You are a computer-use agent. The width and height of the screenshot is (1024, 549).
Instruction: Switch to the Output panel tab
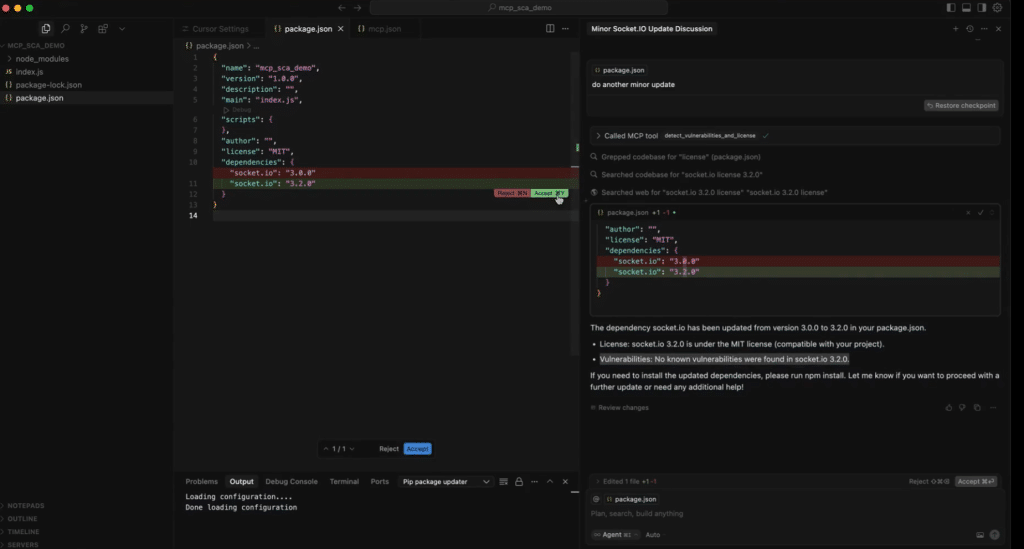click(241, 482)
